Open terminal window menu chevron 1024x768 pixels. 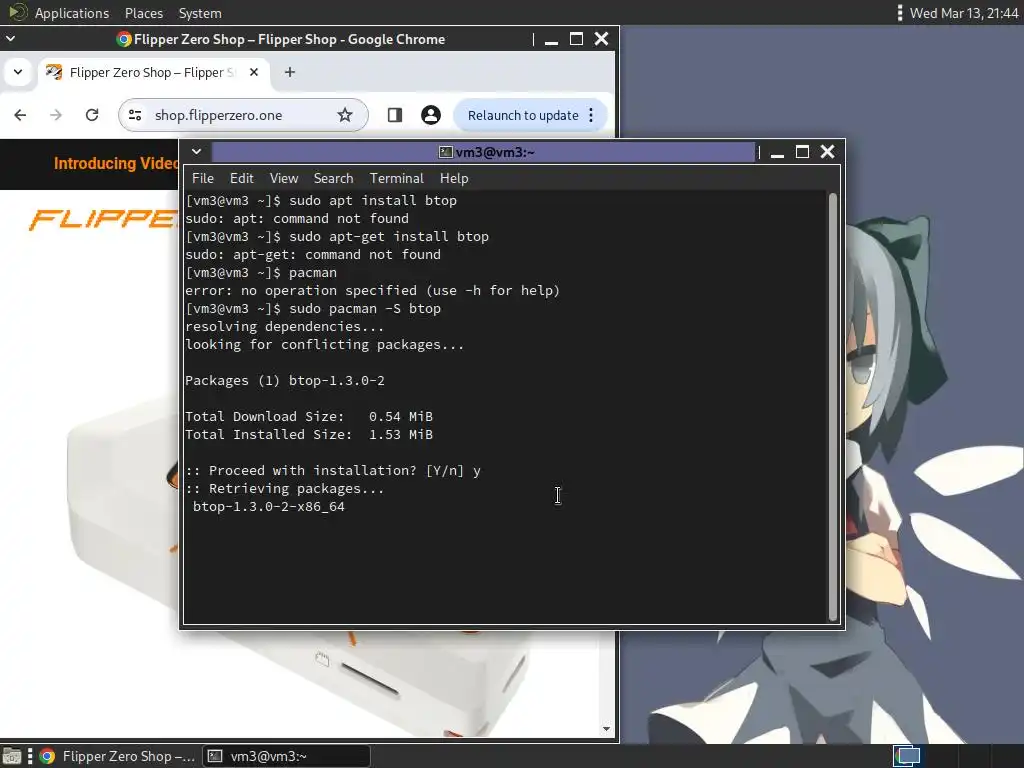[x=196, y=152]
